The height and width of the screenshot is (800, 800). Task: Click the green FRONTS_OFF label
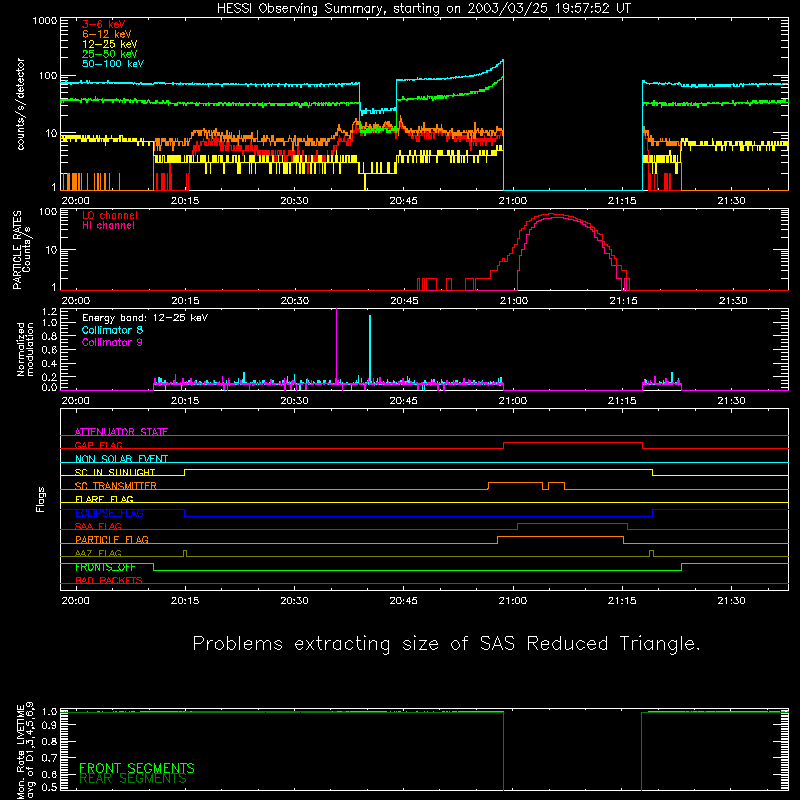[105, 567]
